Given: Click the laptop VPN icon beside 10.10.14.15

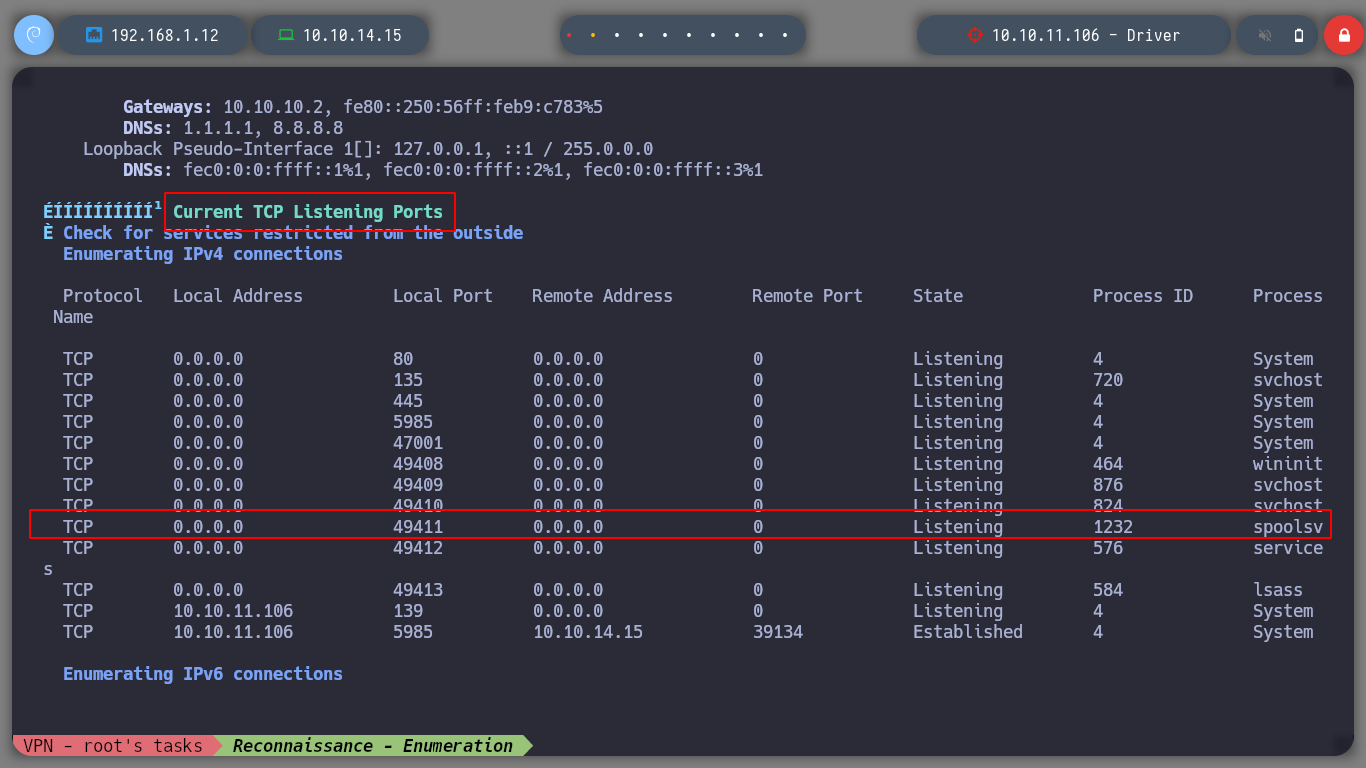Looking at the screenshot, I should tap(286, 35).
